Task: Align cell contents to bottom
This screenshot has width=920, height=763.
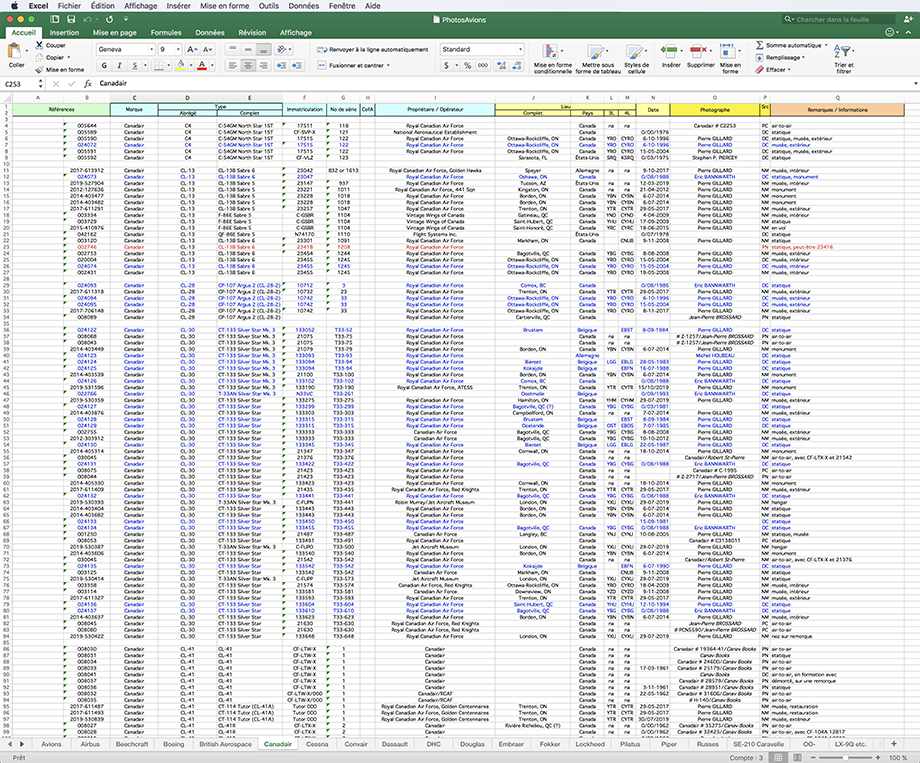Action: point(263,49)
